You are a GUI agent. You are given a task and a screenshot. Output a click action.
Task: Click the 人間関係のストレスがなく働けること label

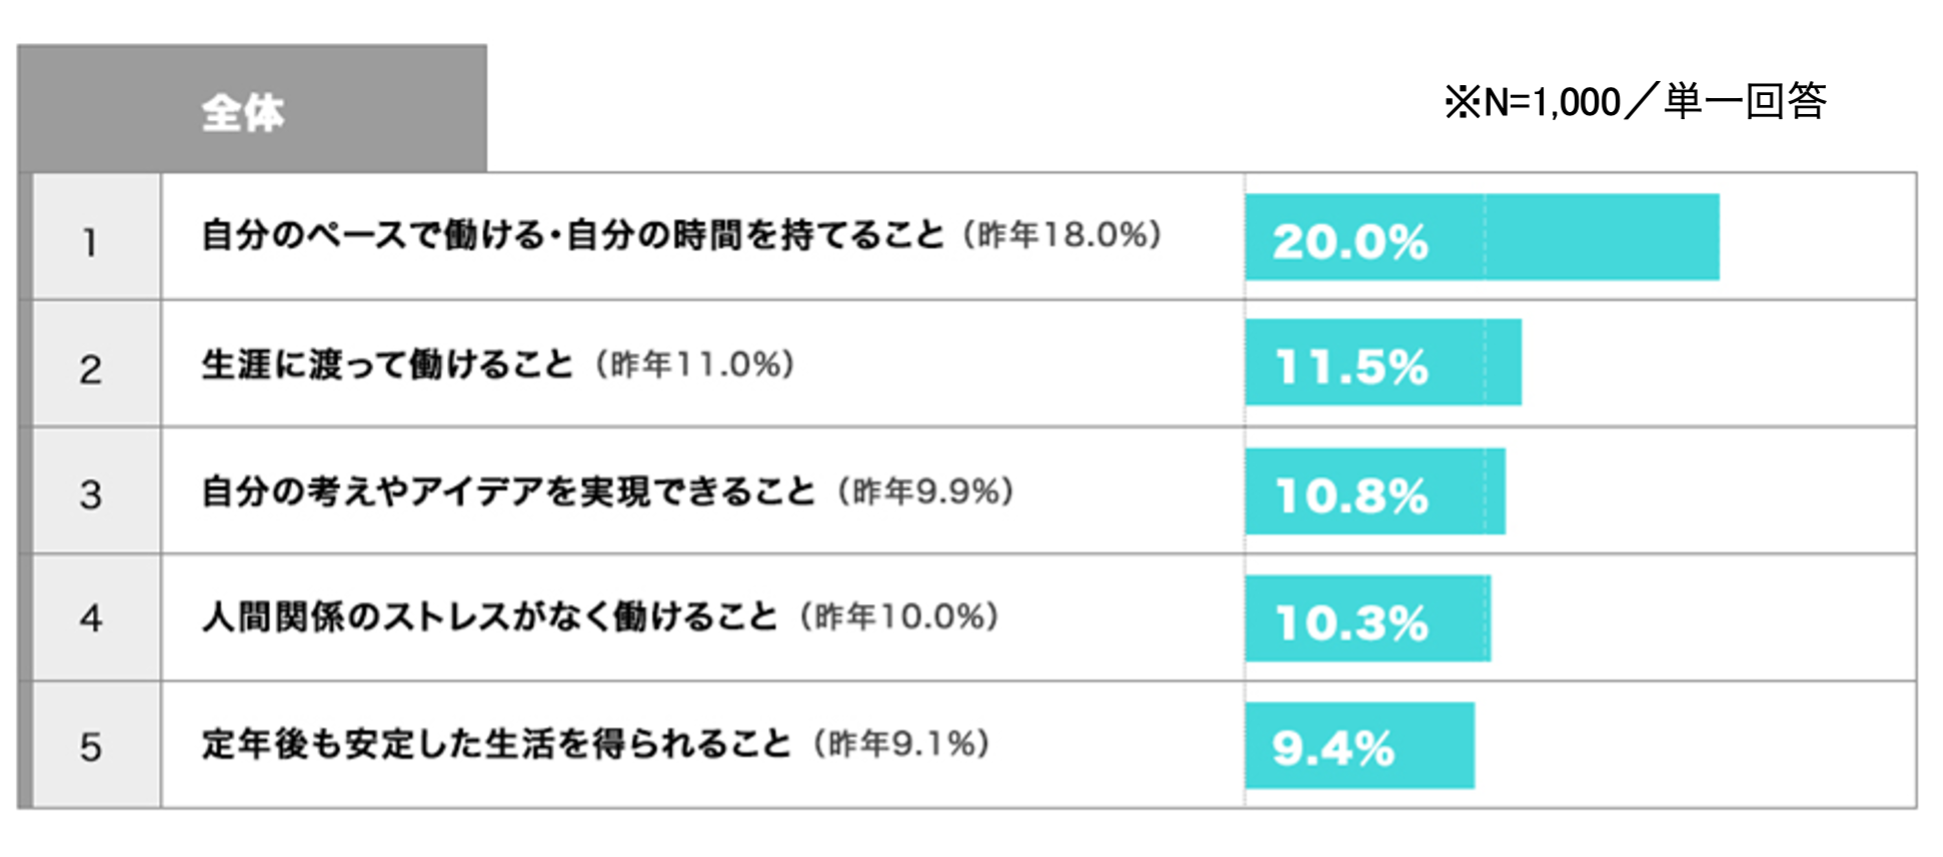489,617
